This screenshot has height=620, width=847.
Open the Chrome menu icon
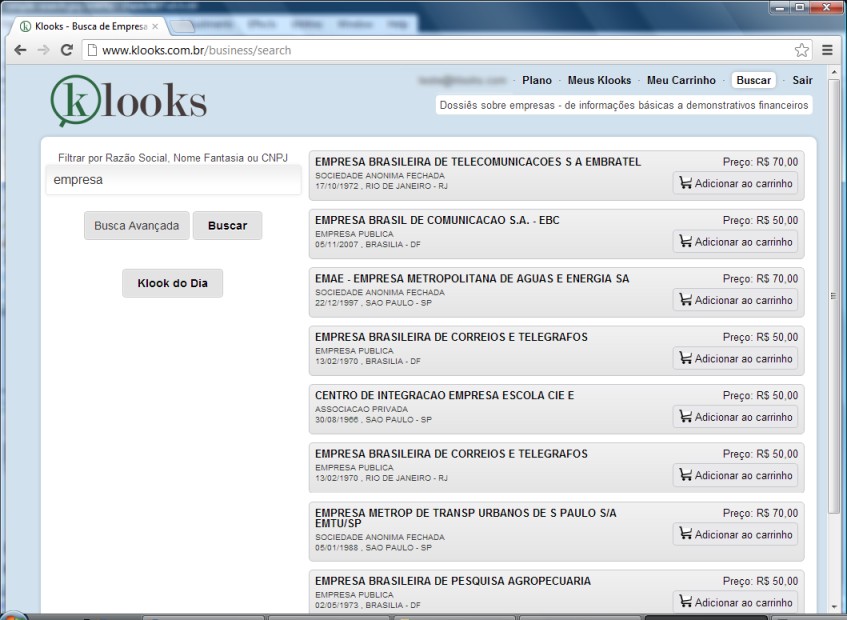(x=827, y=50)
